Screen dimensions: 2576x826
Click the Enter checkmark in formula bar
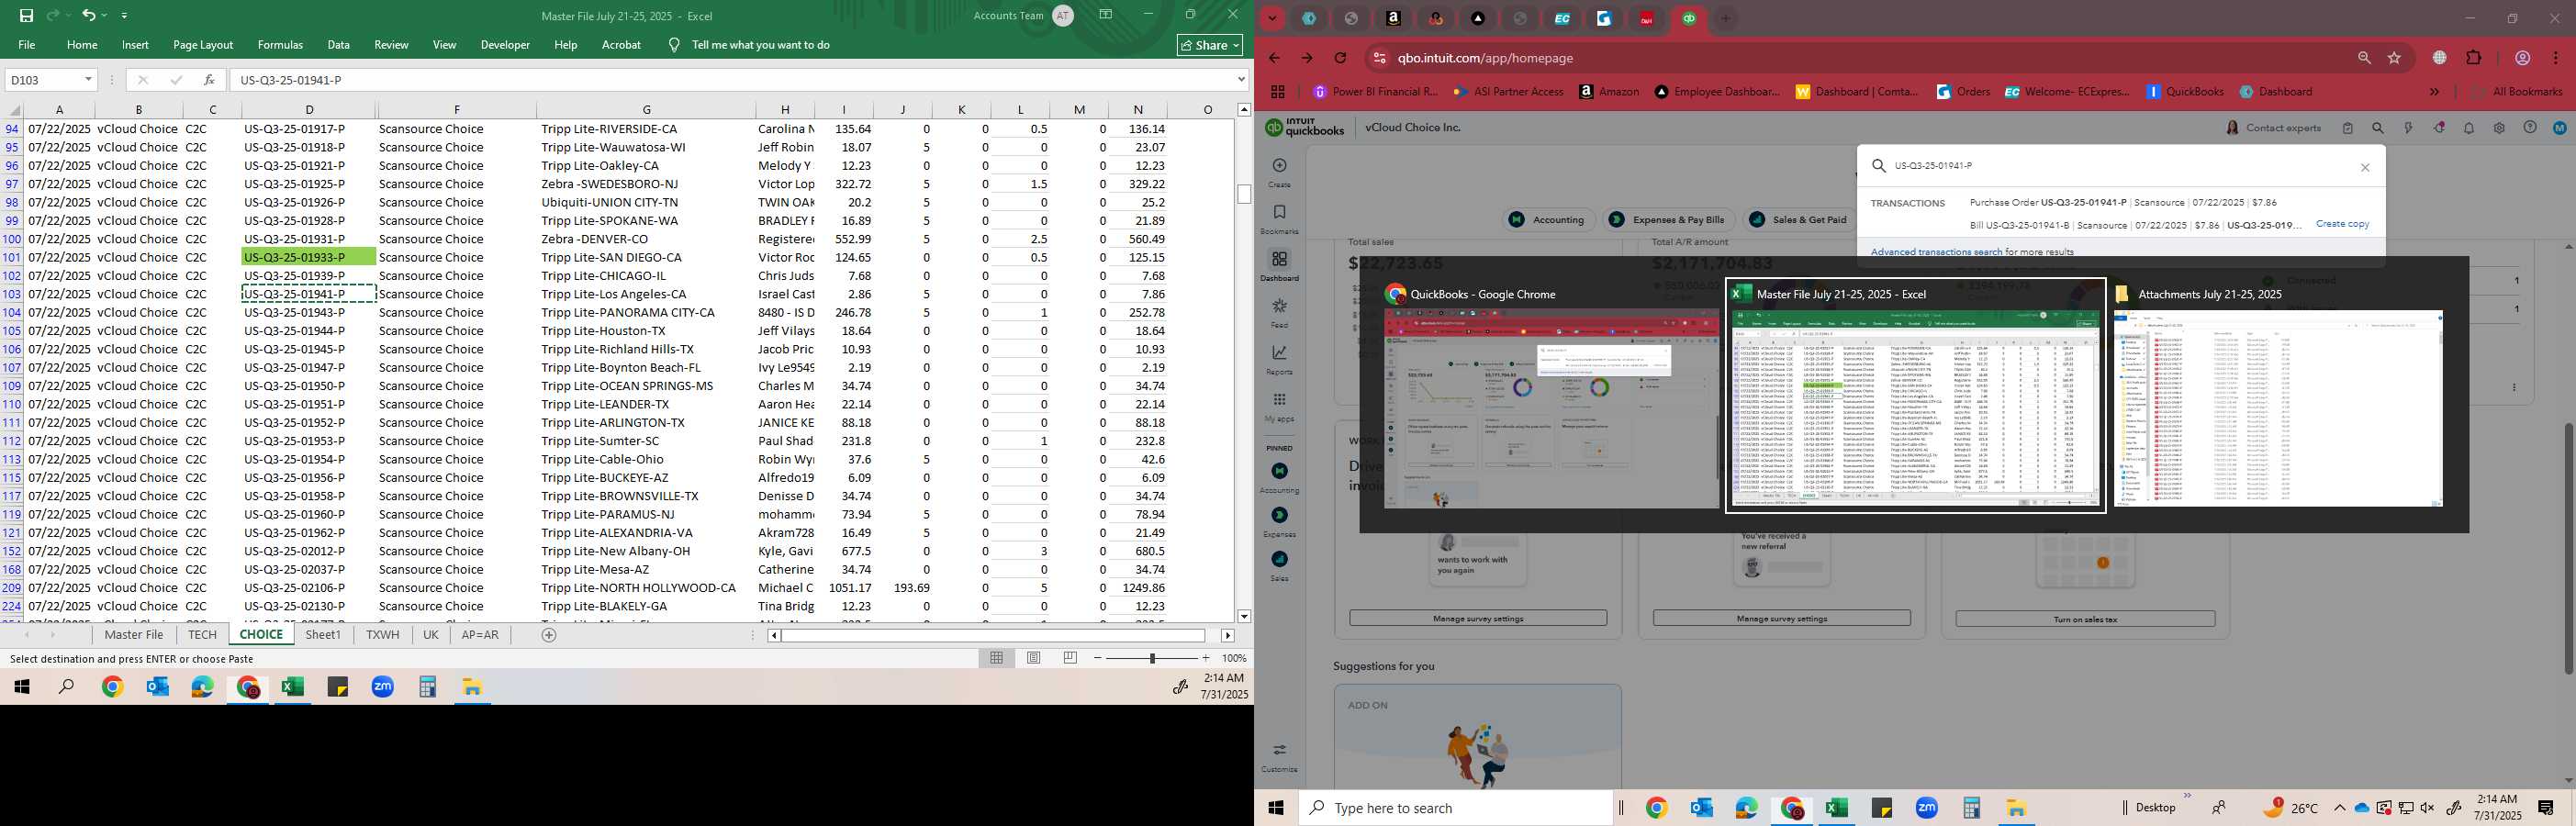point(176,80)
